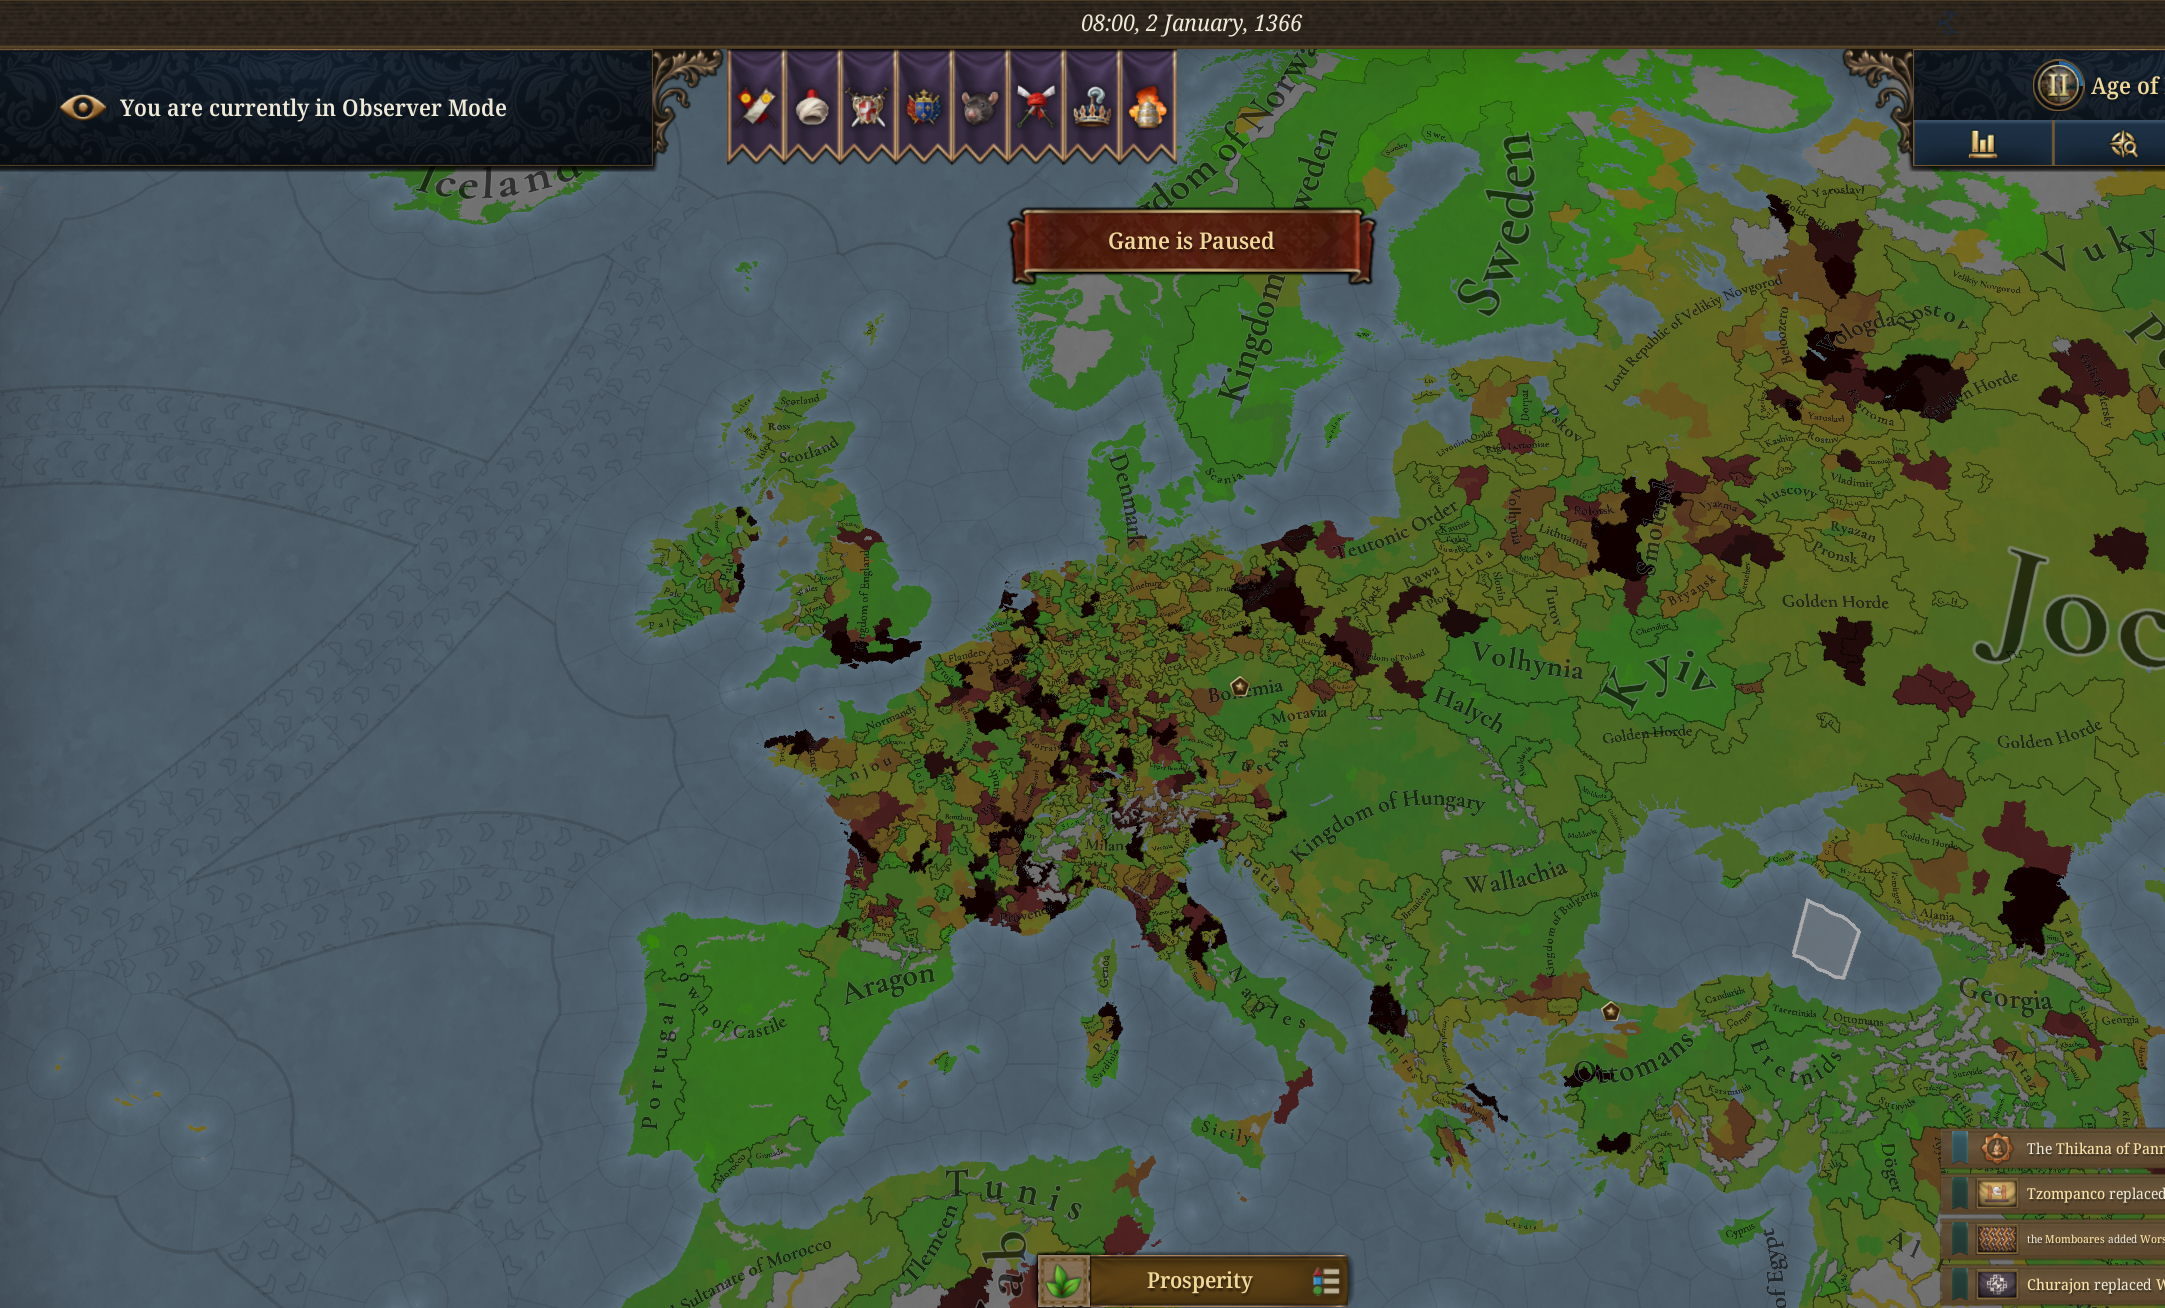
Task: Open the burning papal tiara banner
Action: tap(1148, 105)
